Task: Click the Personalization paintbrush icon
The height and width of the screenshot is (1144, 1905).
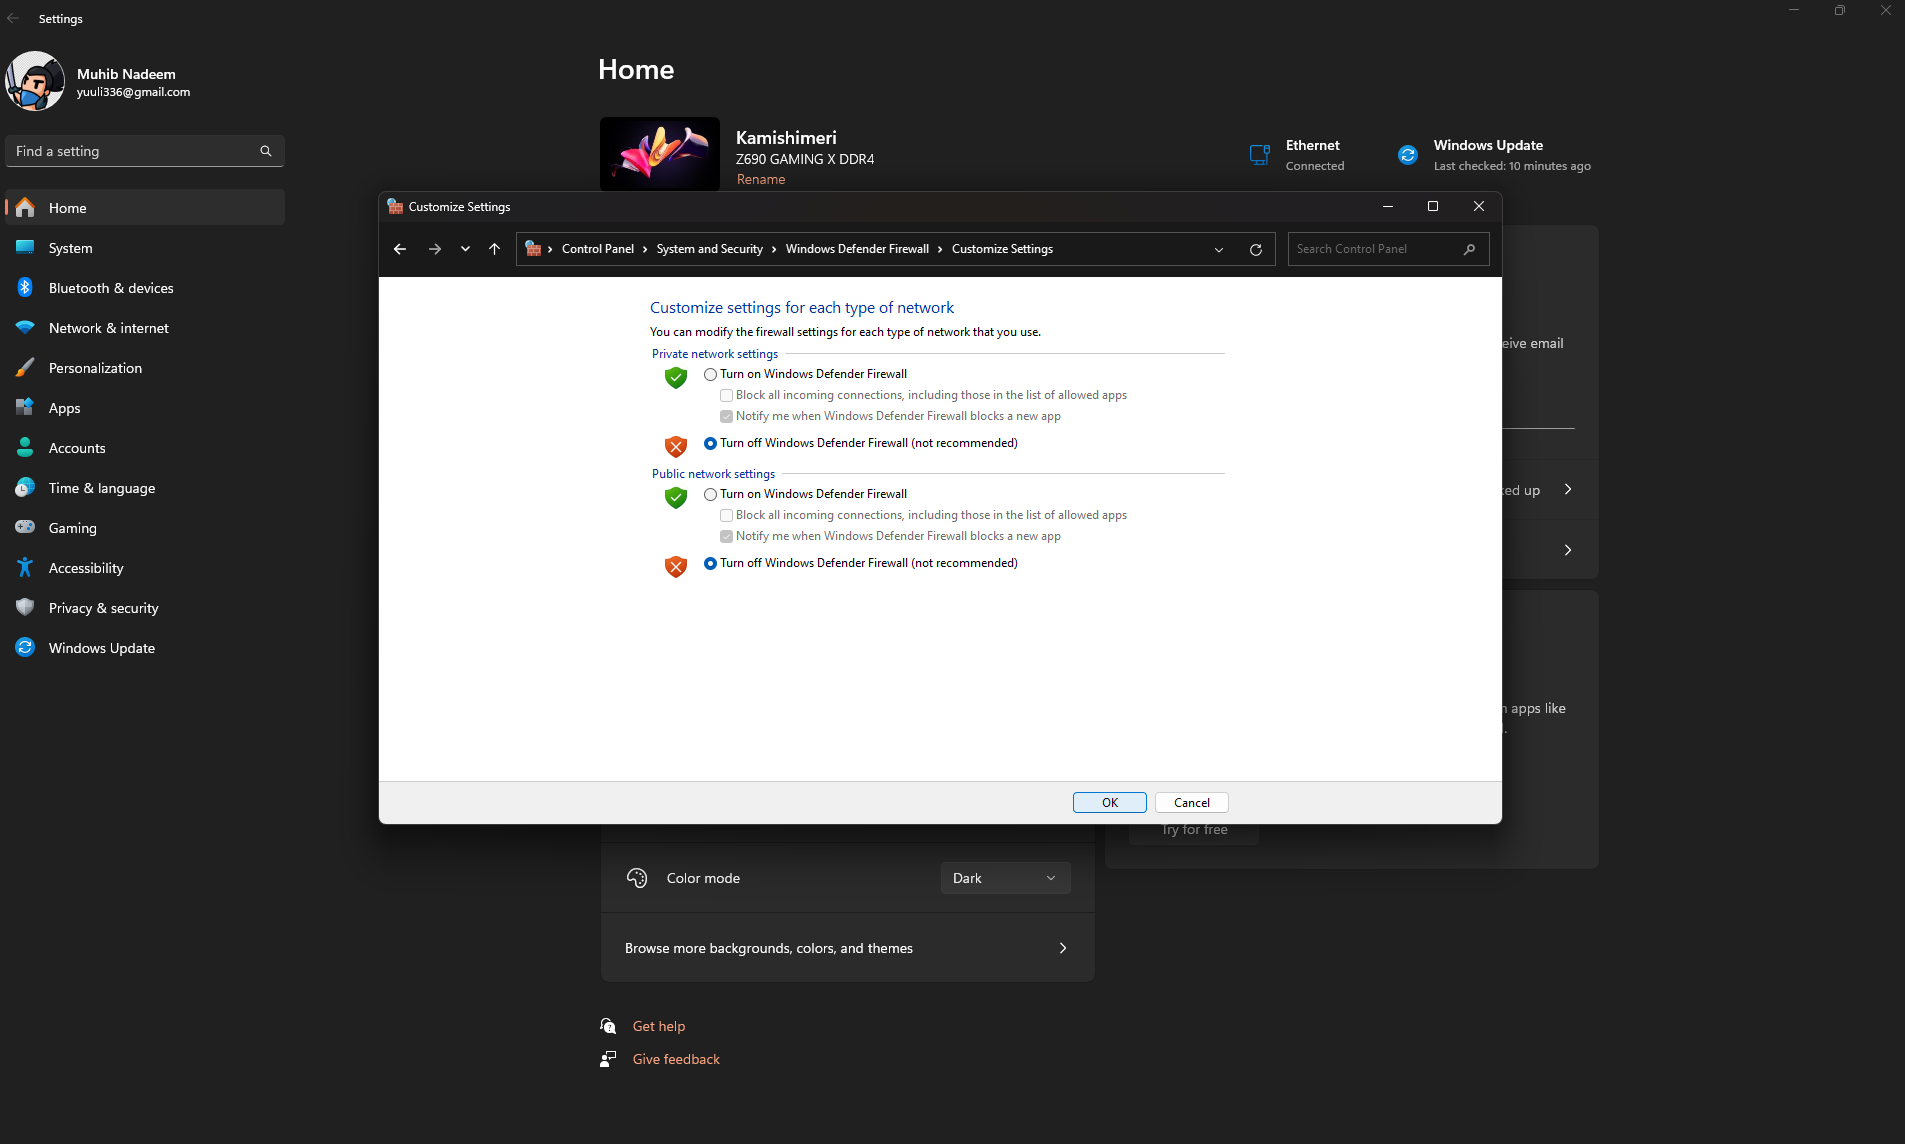Action: pyautogui.click(x=25, y=368)
